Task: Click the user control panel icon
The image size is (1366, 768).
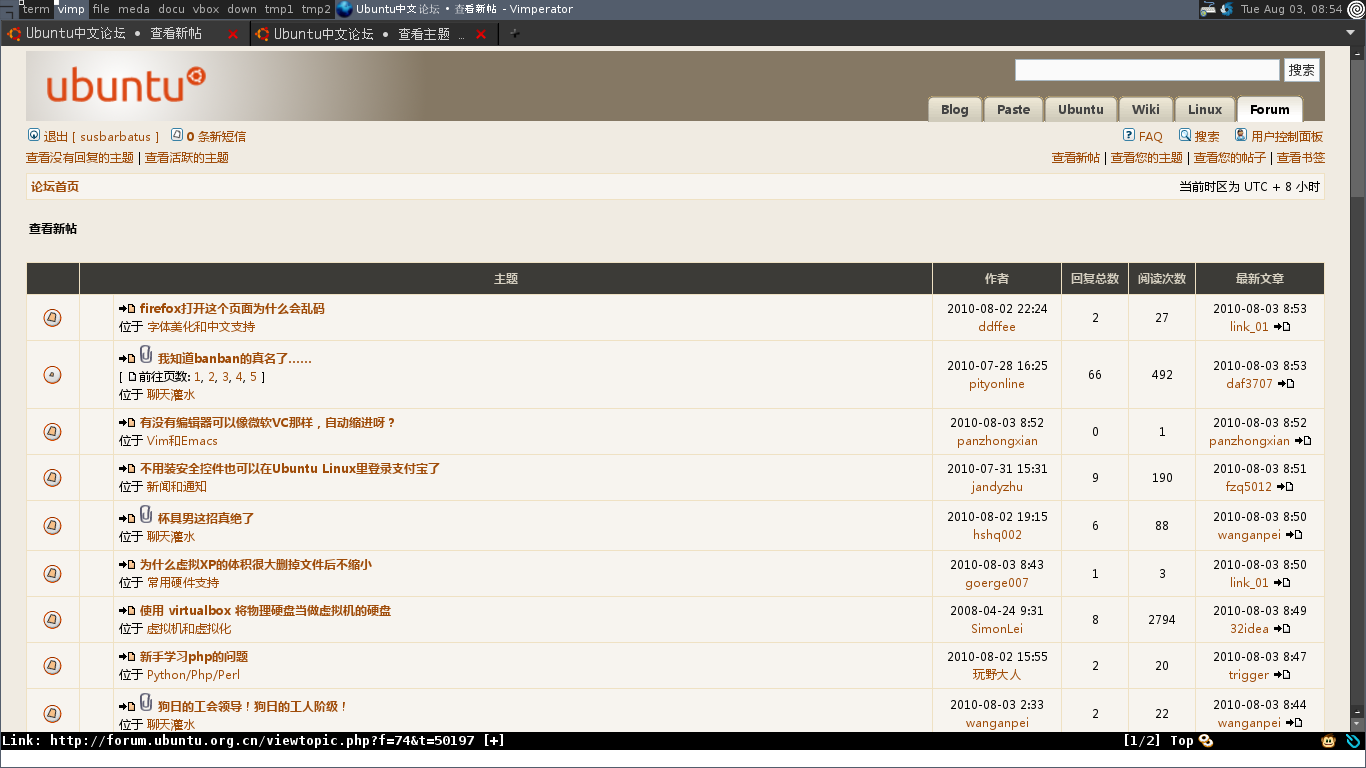Action: click(1241, 135)
